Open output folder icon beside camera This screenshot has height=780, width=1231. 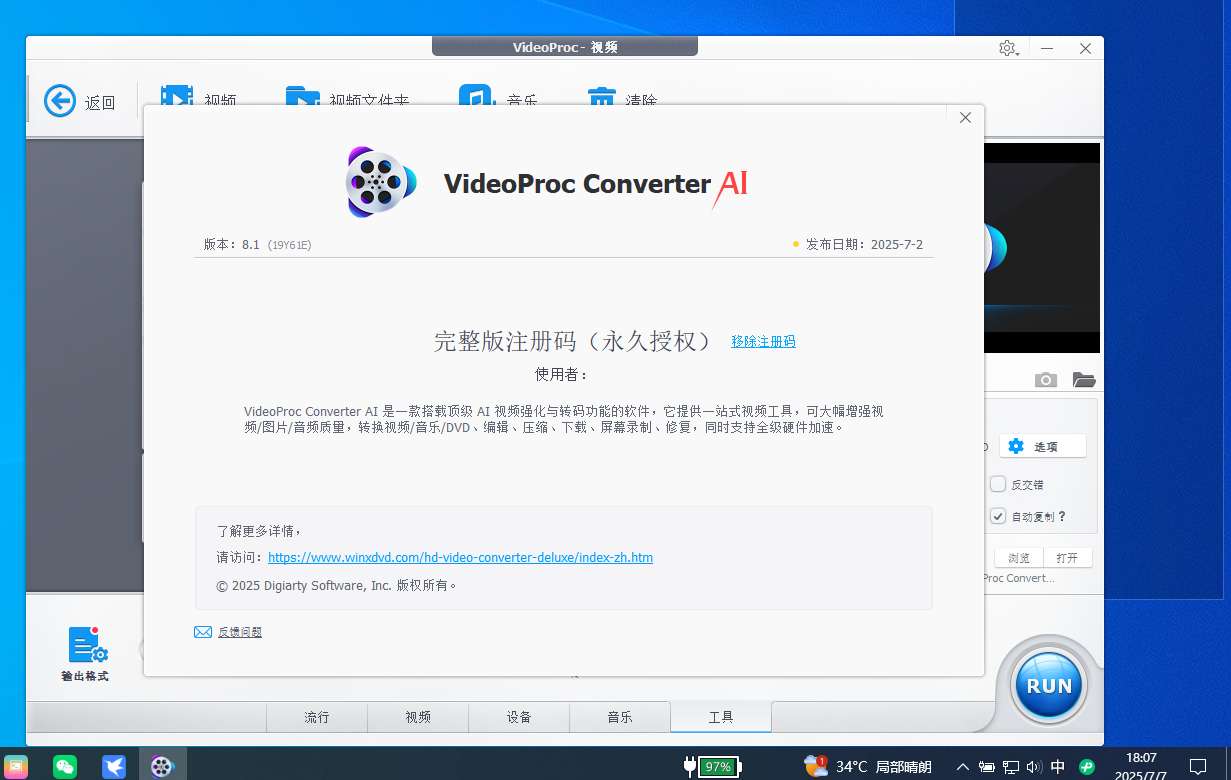coord(1084,380)
